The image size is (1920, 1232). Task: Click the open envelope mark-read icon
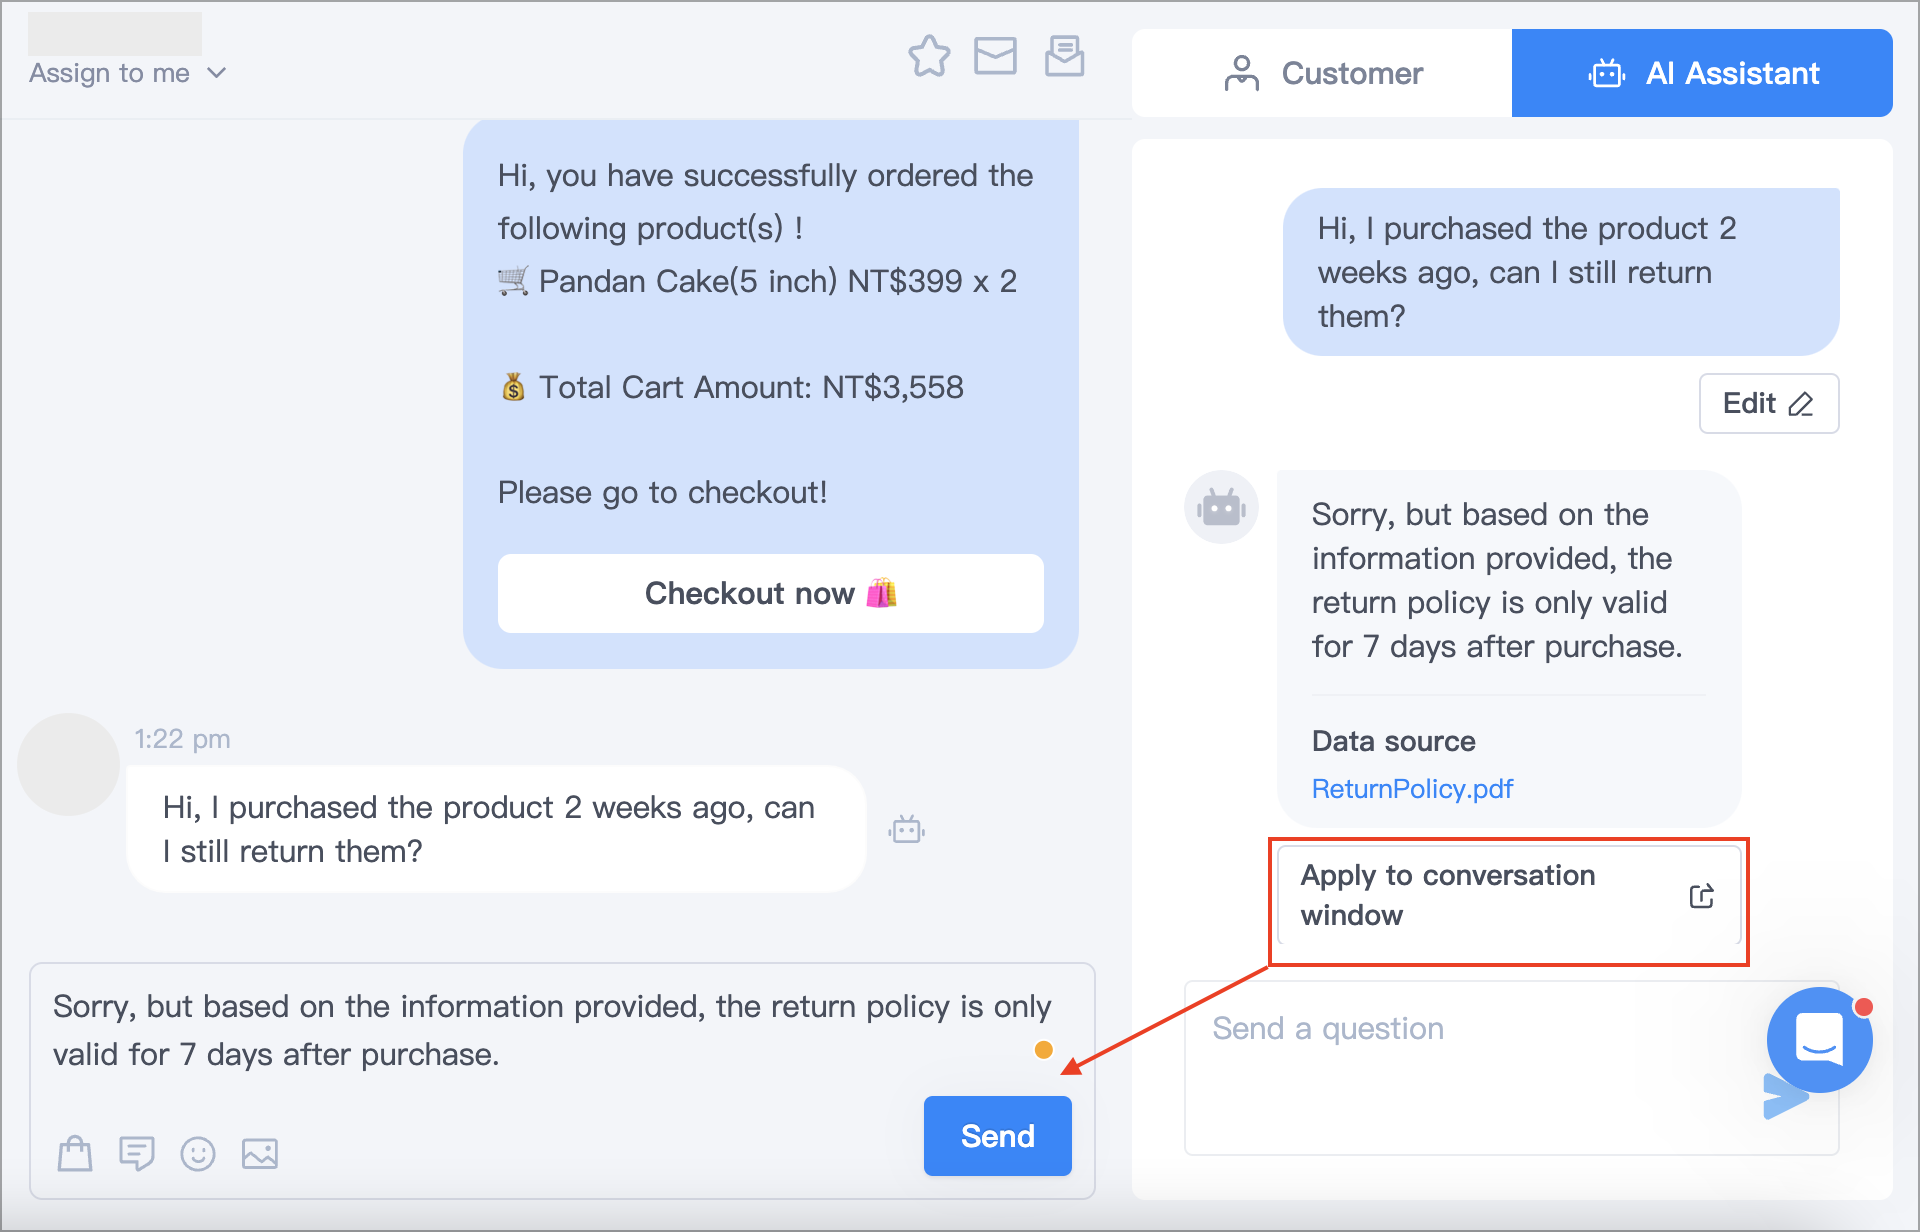pos(1064,55)
